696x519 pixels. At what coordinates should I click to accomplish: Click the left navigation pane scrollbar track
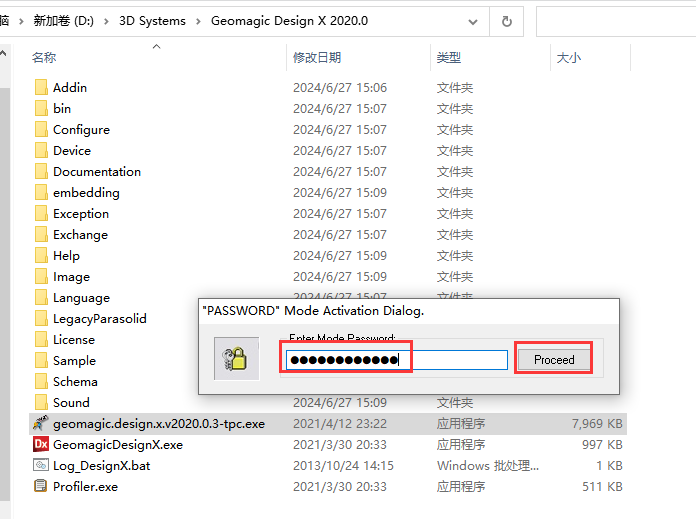pos(4,293)
